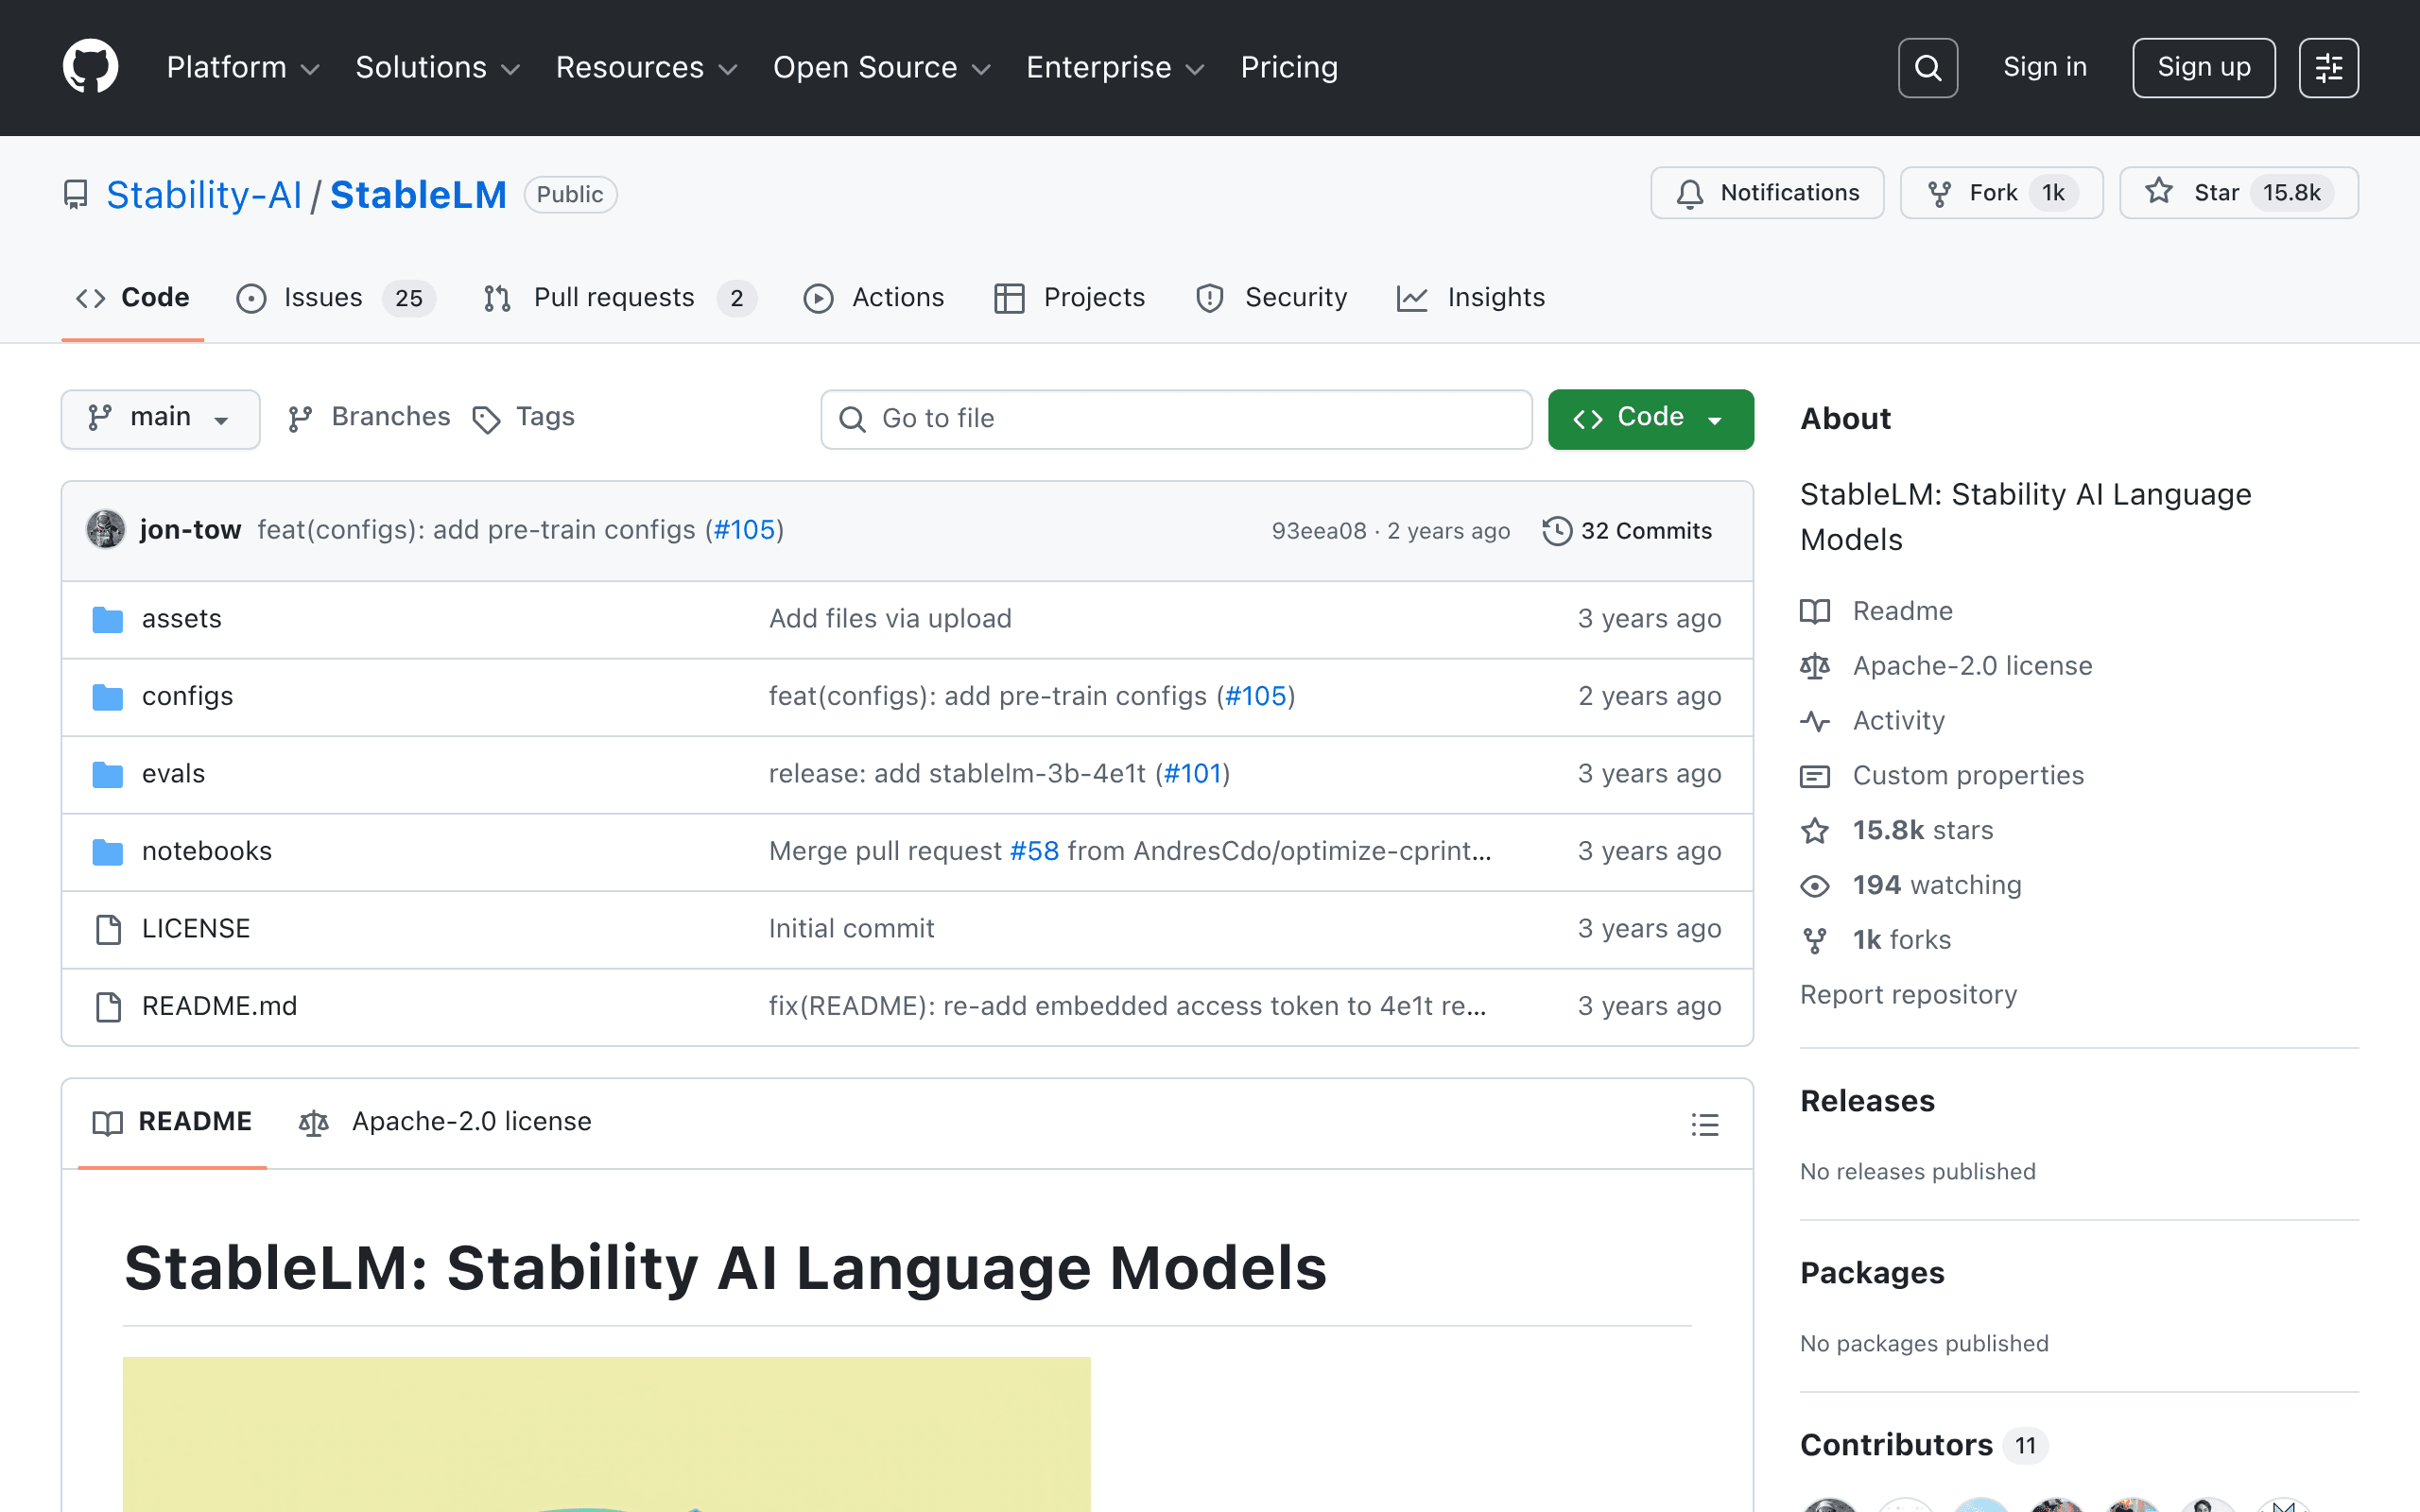Image resolution: width=2420 pixels, height=1512 pixels.
Task: Open the Actions tab
Action: point(874,298)
